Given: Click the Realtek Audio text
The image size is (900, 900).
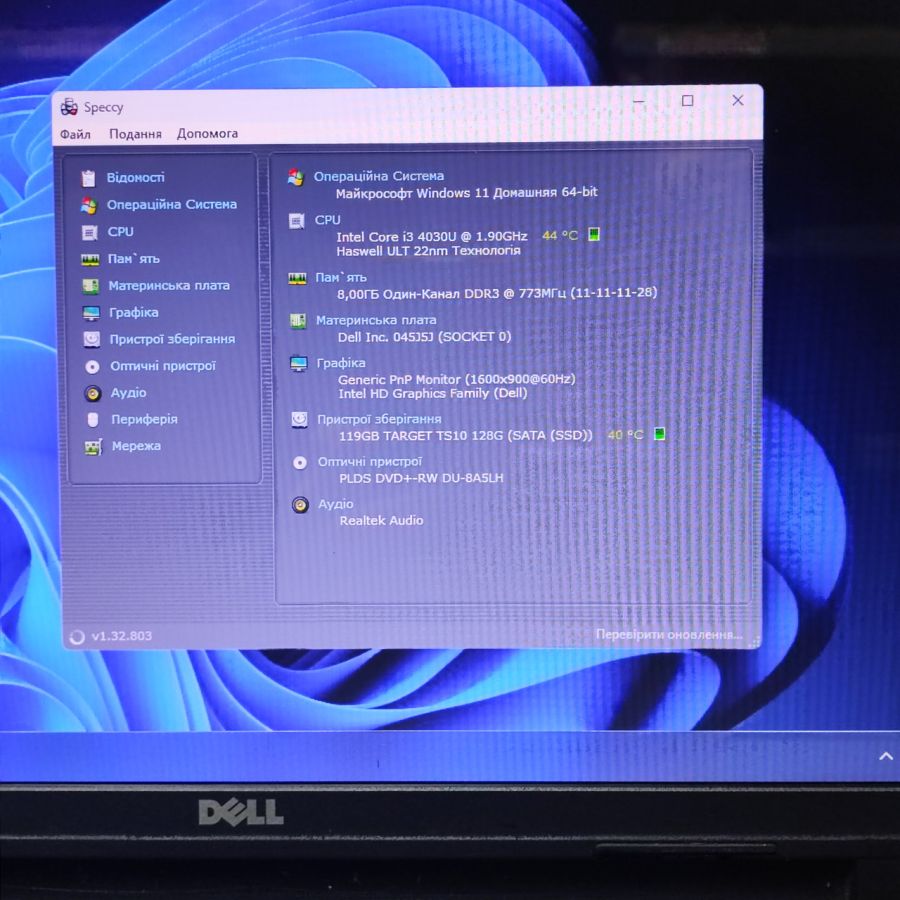Looking at the screenshot, I should pos(382,521).
